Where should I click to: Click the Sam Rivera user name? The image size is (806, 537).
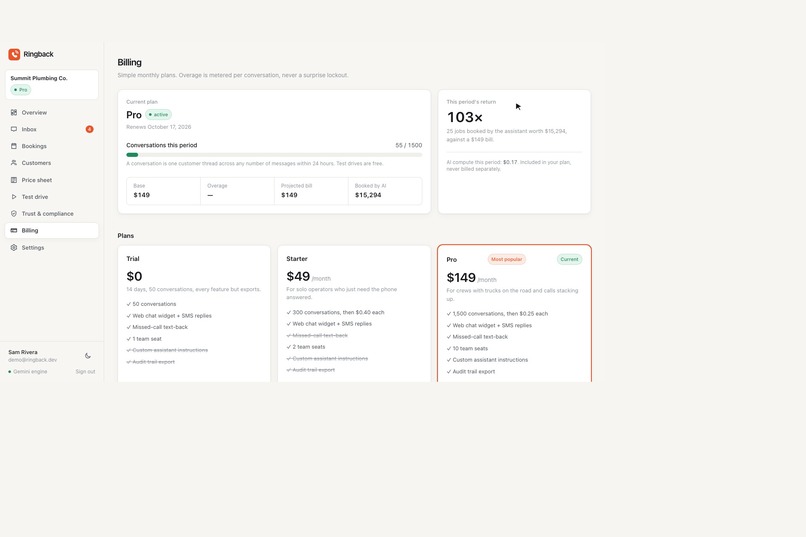[23, 352]
